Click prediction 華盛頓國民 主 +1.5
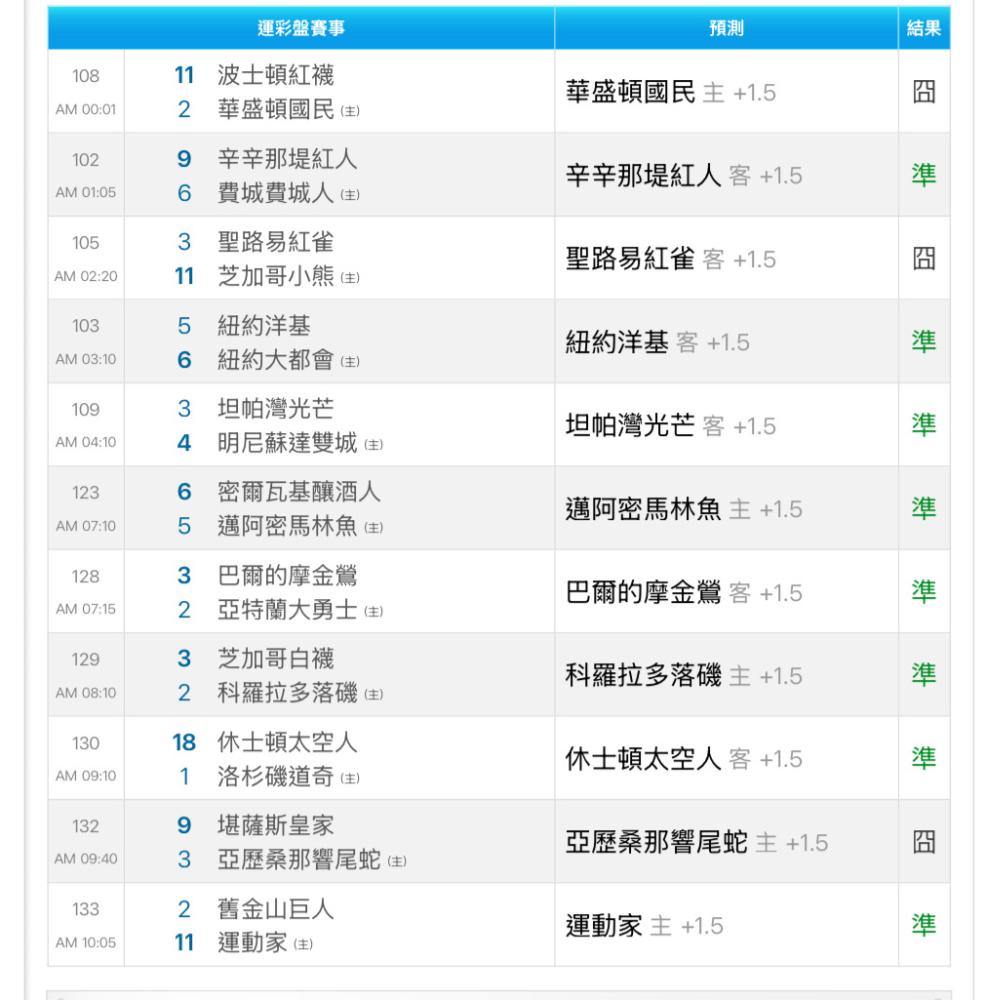The image size is (986, 1000). click(x=671, y=92)
